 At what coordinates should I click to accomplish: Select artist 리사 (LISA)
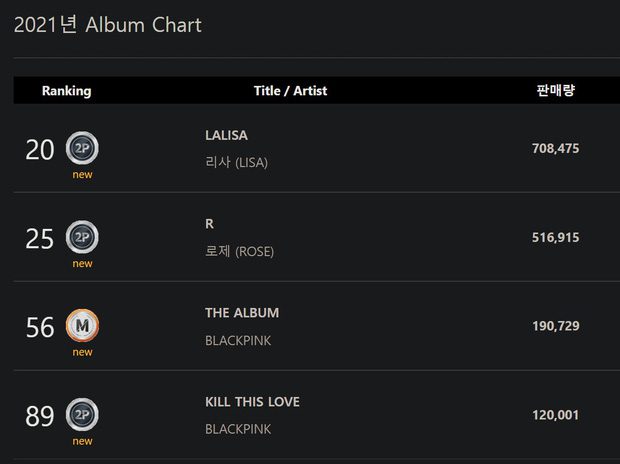pyautogui.click(x=236, y=162)
